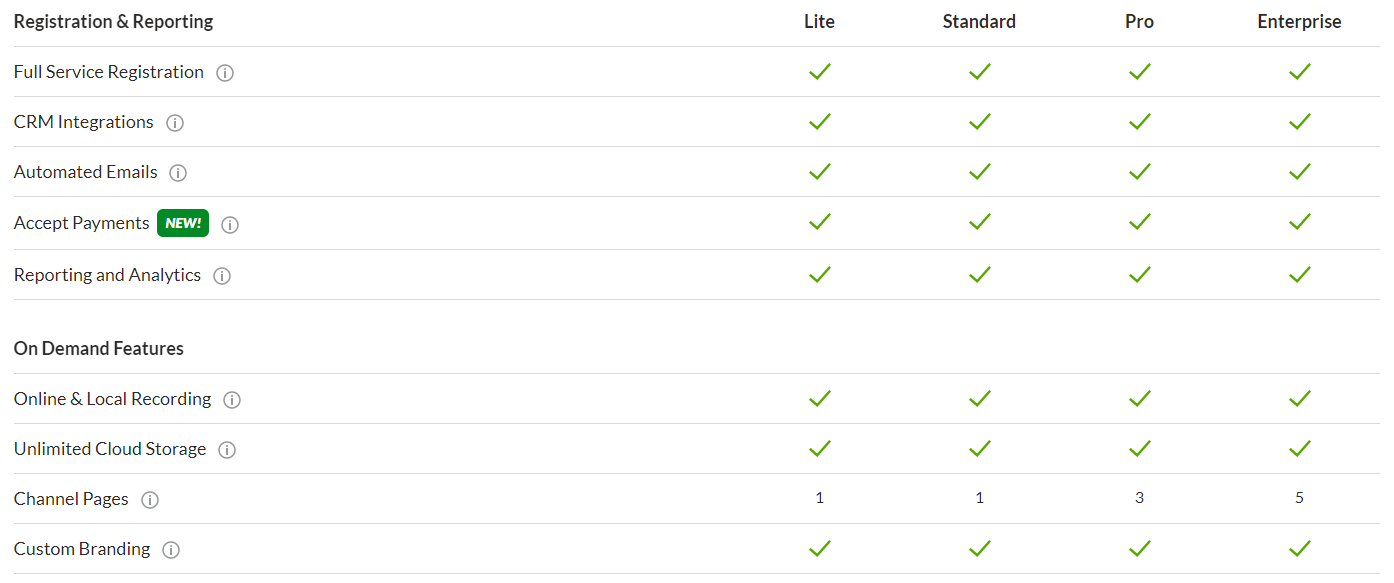Click the On Demand Features section heading
This screenshot has height=583, width=1394.
(99, 349)
